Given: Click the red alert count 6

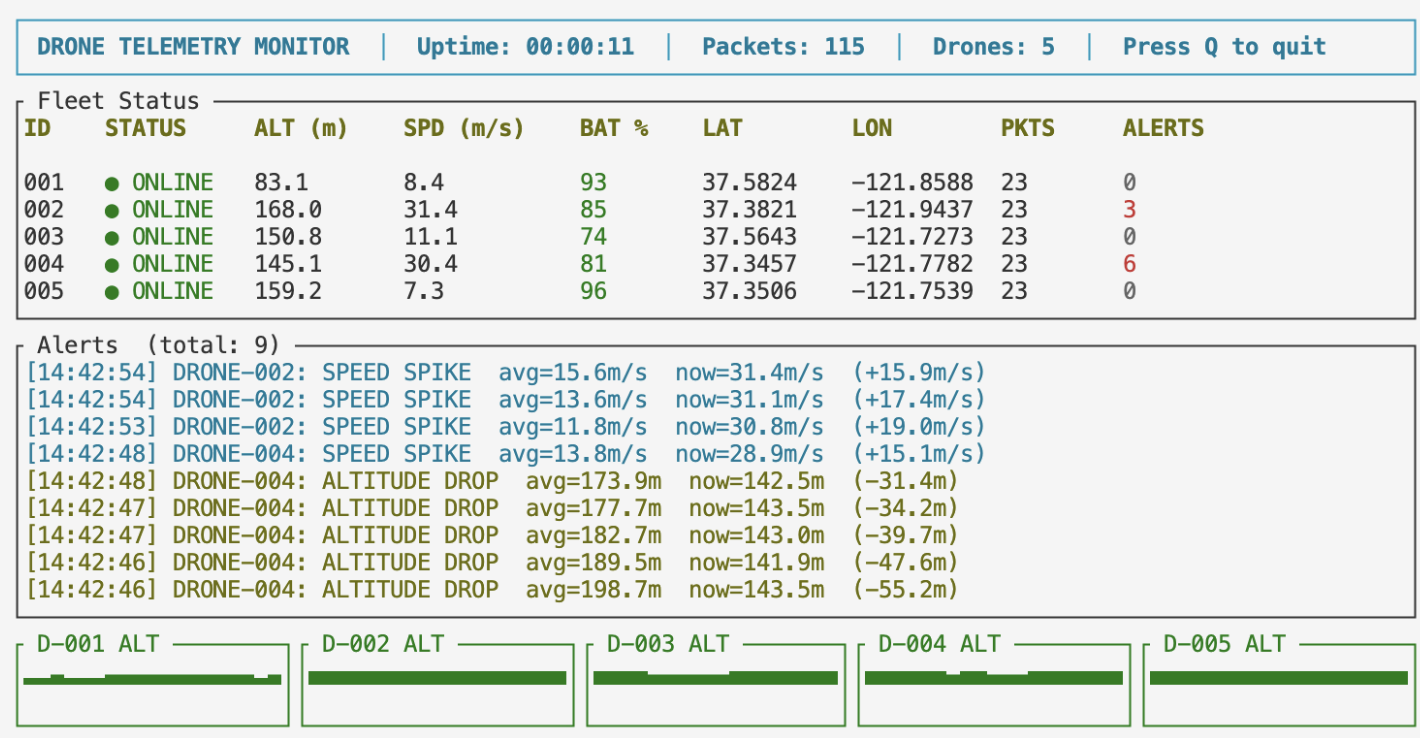Looking at the screenshot, I should pos(1129,264).
